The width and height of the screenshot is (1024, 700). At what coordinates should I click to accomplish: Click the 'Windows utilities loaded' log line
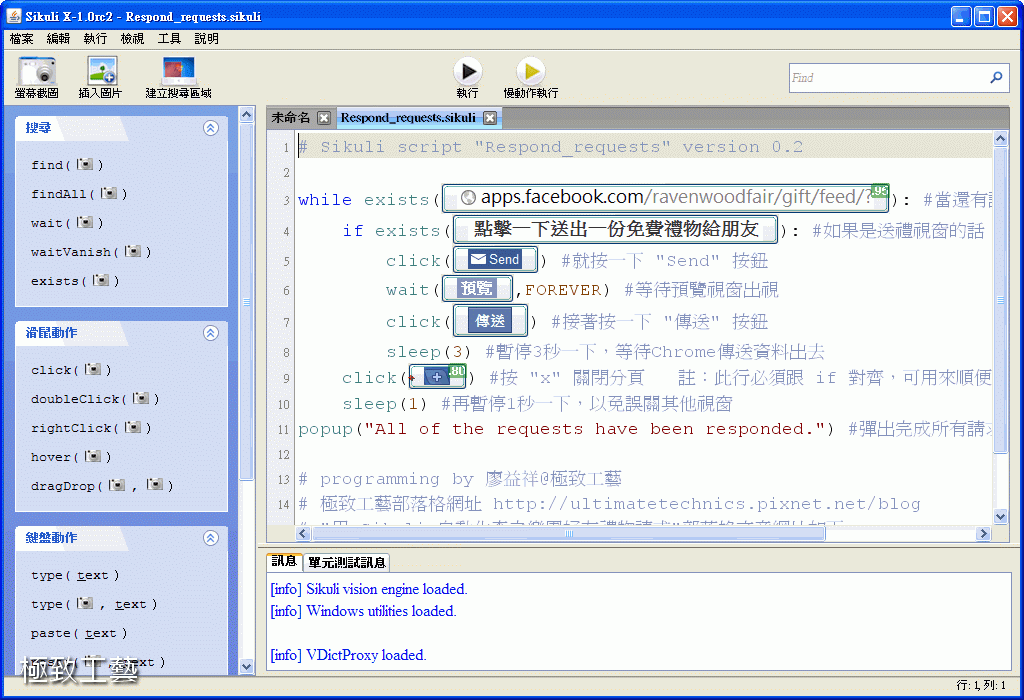(x=364, y=611)
